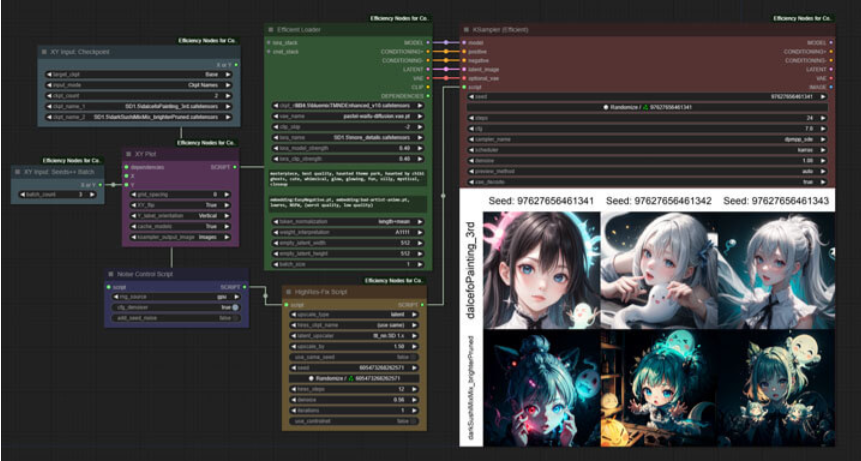Click the Efficient Loader lora_stack input socket
The image size is (861, 461).
[269, 42]
